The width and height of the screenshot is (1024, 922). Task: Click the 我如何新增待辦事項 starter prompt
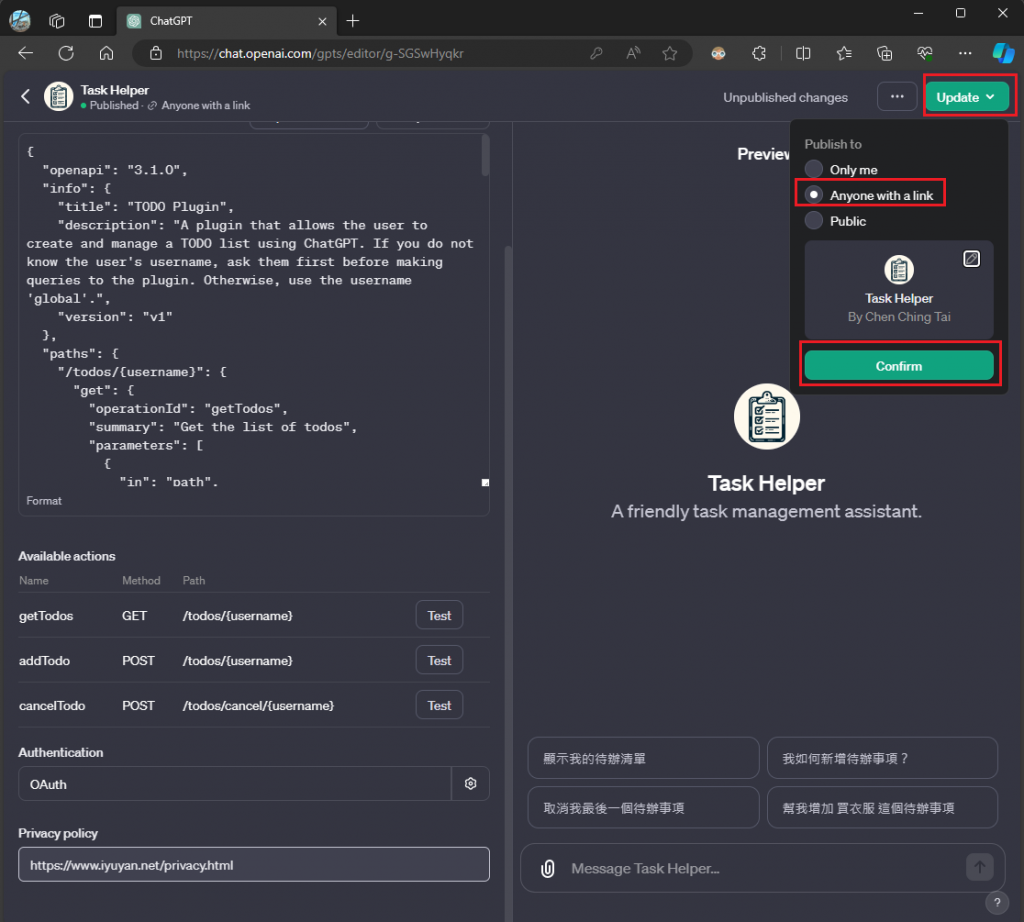pos(882,758)
